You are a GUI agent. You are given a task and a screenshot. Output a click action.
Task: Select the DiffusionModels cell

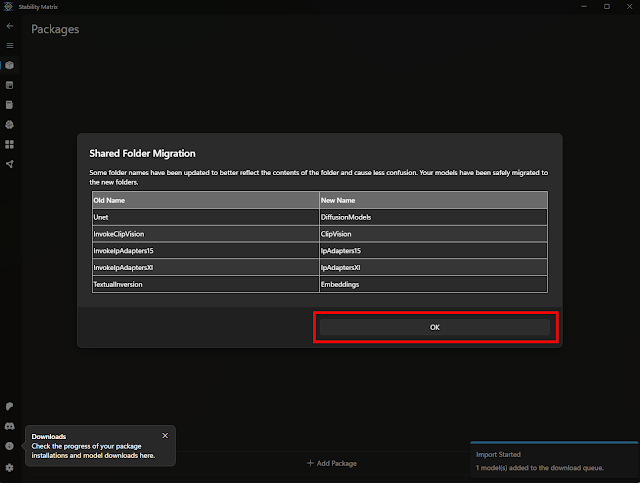[x=433, y=217]
